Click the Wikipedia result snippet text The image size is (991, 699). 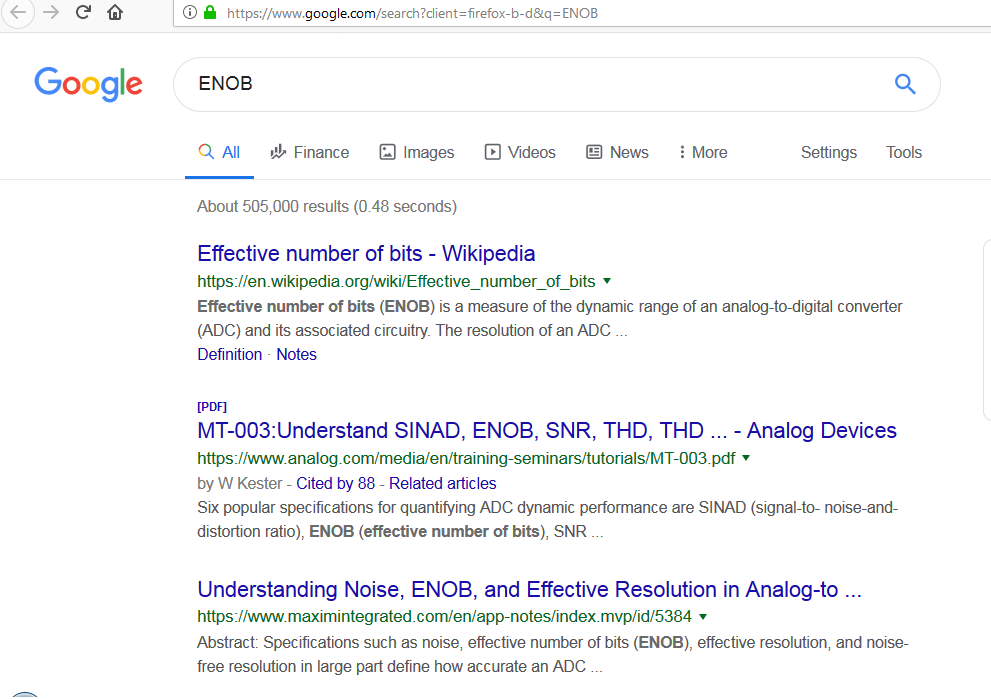point(550,319)
